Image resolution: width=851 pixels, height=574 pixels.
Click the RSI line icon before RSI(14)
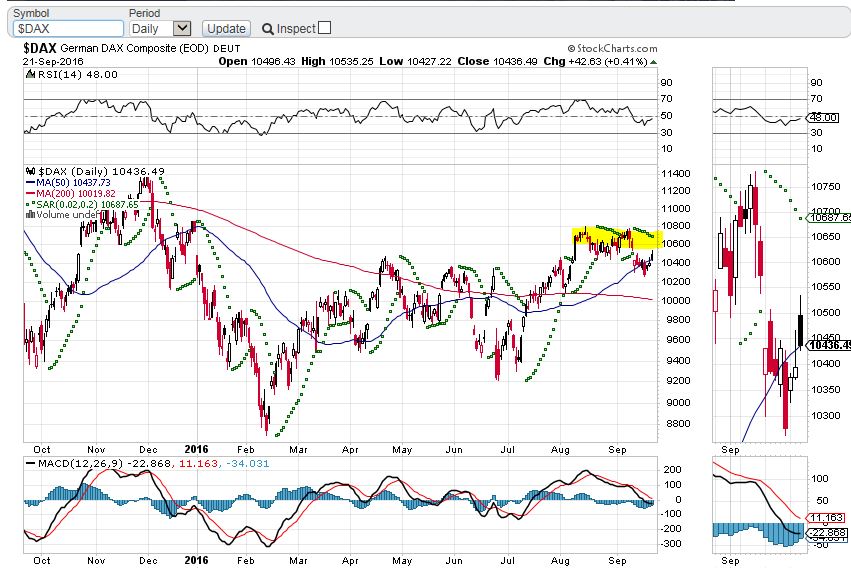[30, 74]
